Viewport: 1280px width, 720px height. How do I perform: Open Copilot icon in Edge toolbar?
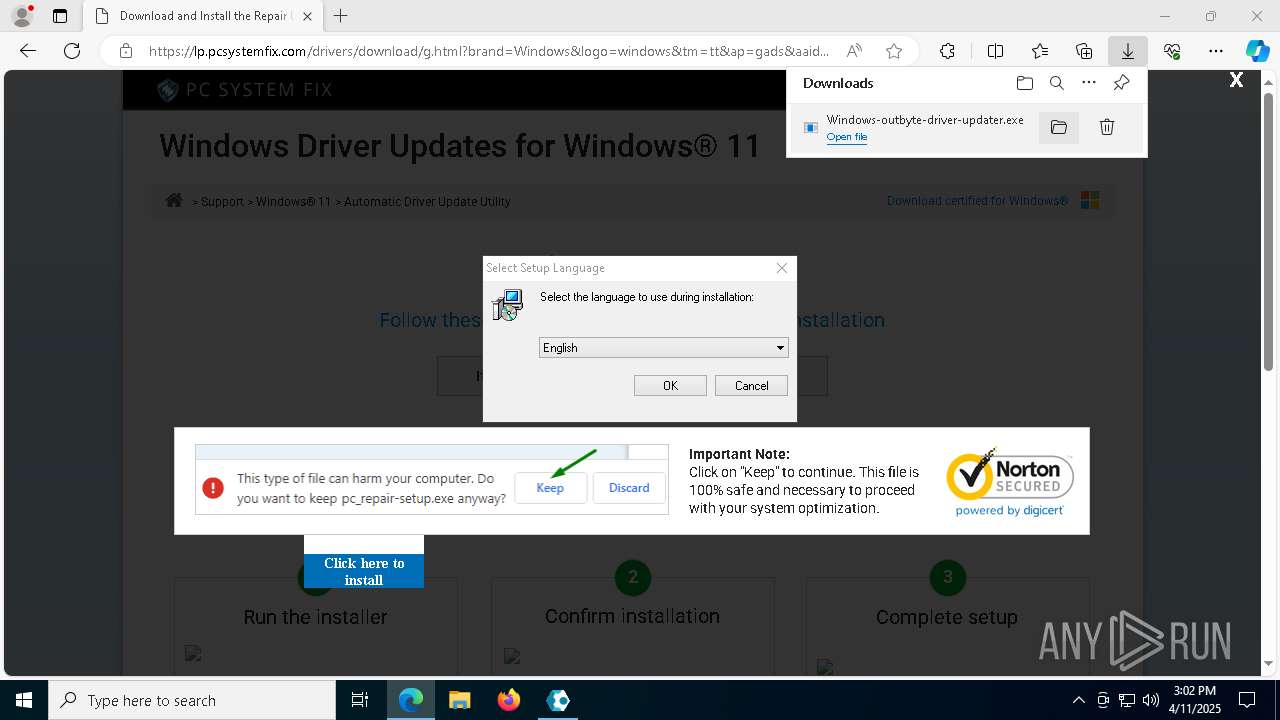pos(1257,51)
